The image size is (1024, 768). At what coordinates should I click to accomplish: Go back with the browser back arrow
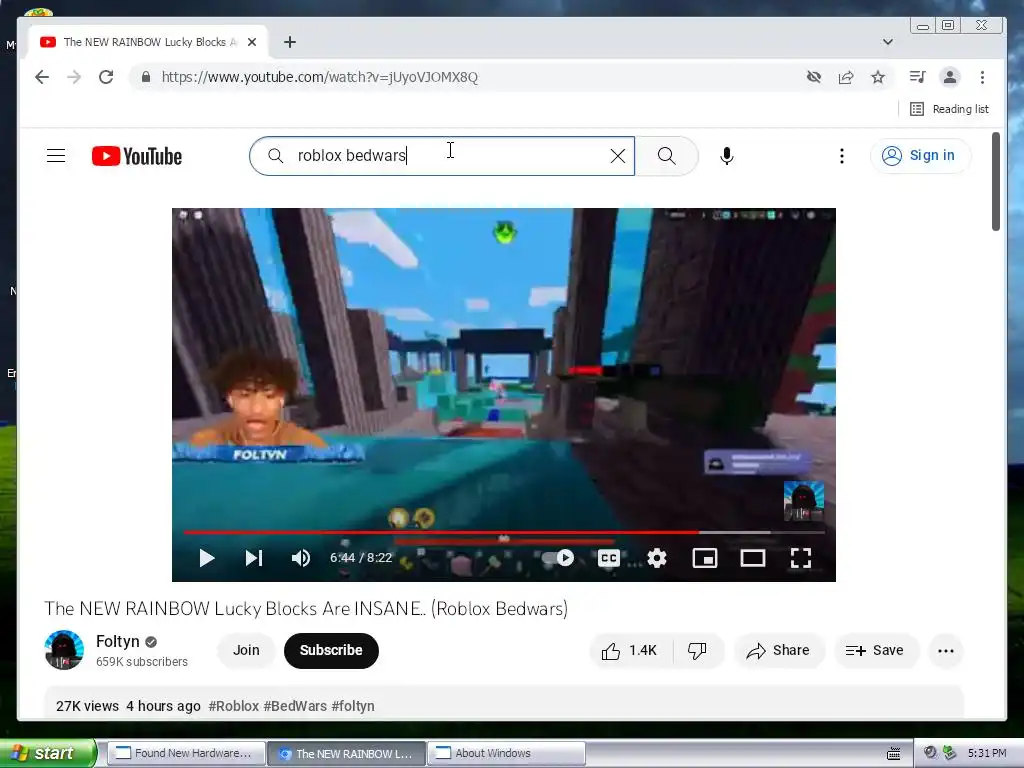coord(42,77)
